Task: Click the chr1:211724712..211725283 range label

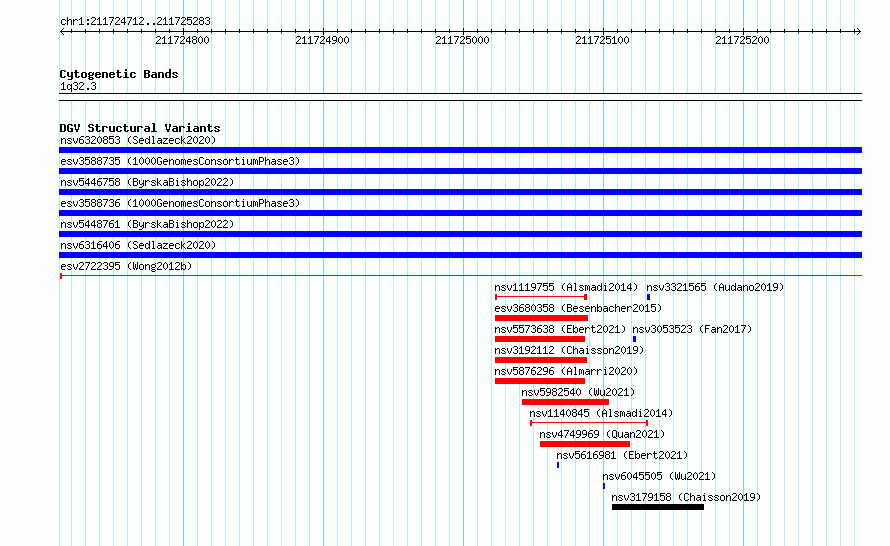Action: pyautogui.click(x=135, y=22)
